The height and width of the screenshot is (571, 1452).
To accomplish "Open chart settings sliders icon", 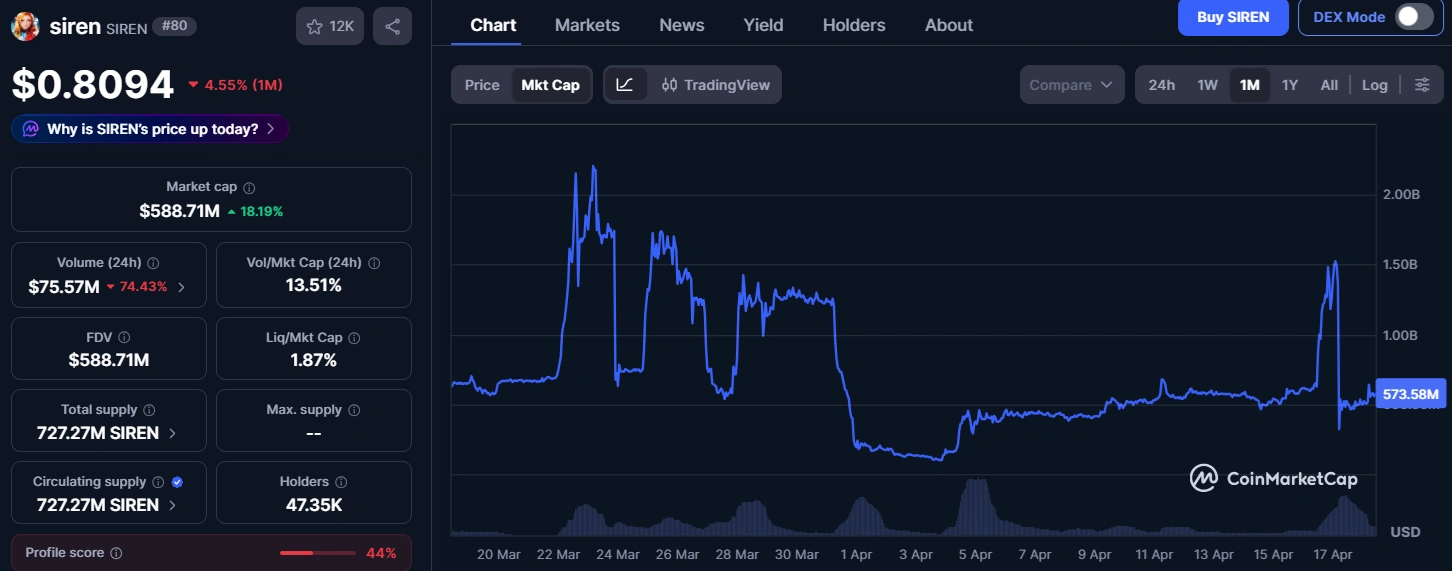I will 1422,85.
